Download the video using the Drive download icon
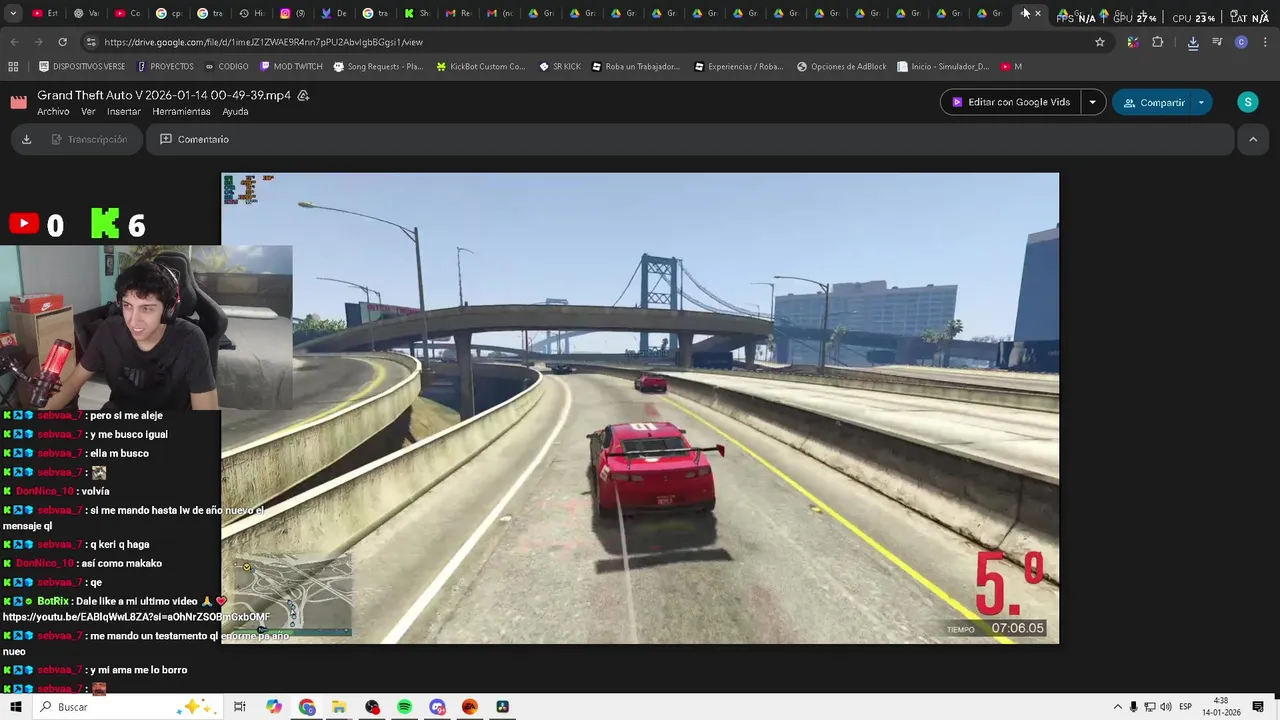This screenshot has height=720, width=1280. (x=26, y=139)
